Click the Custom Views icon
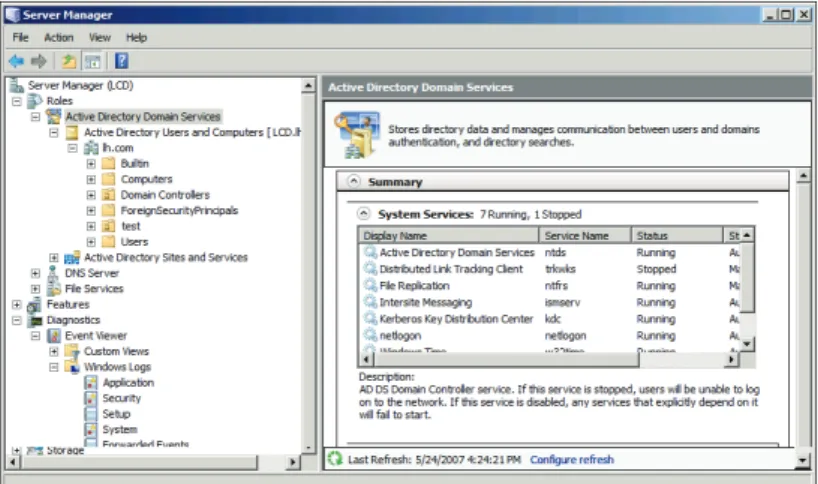The image size is (818, 484). (x=72, y=351)
